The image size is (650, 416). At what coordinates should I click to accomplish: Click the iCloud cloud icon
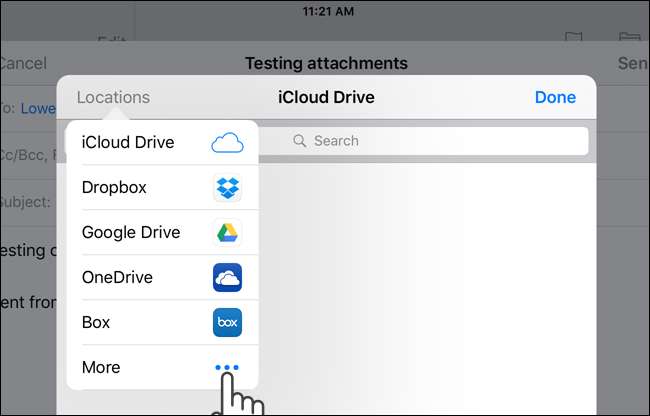click(227, 143)
